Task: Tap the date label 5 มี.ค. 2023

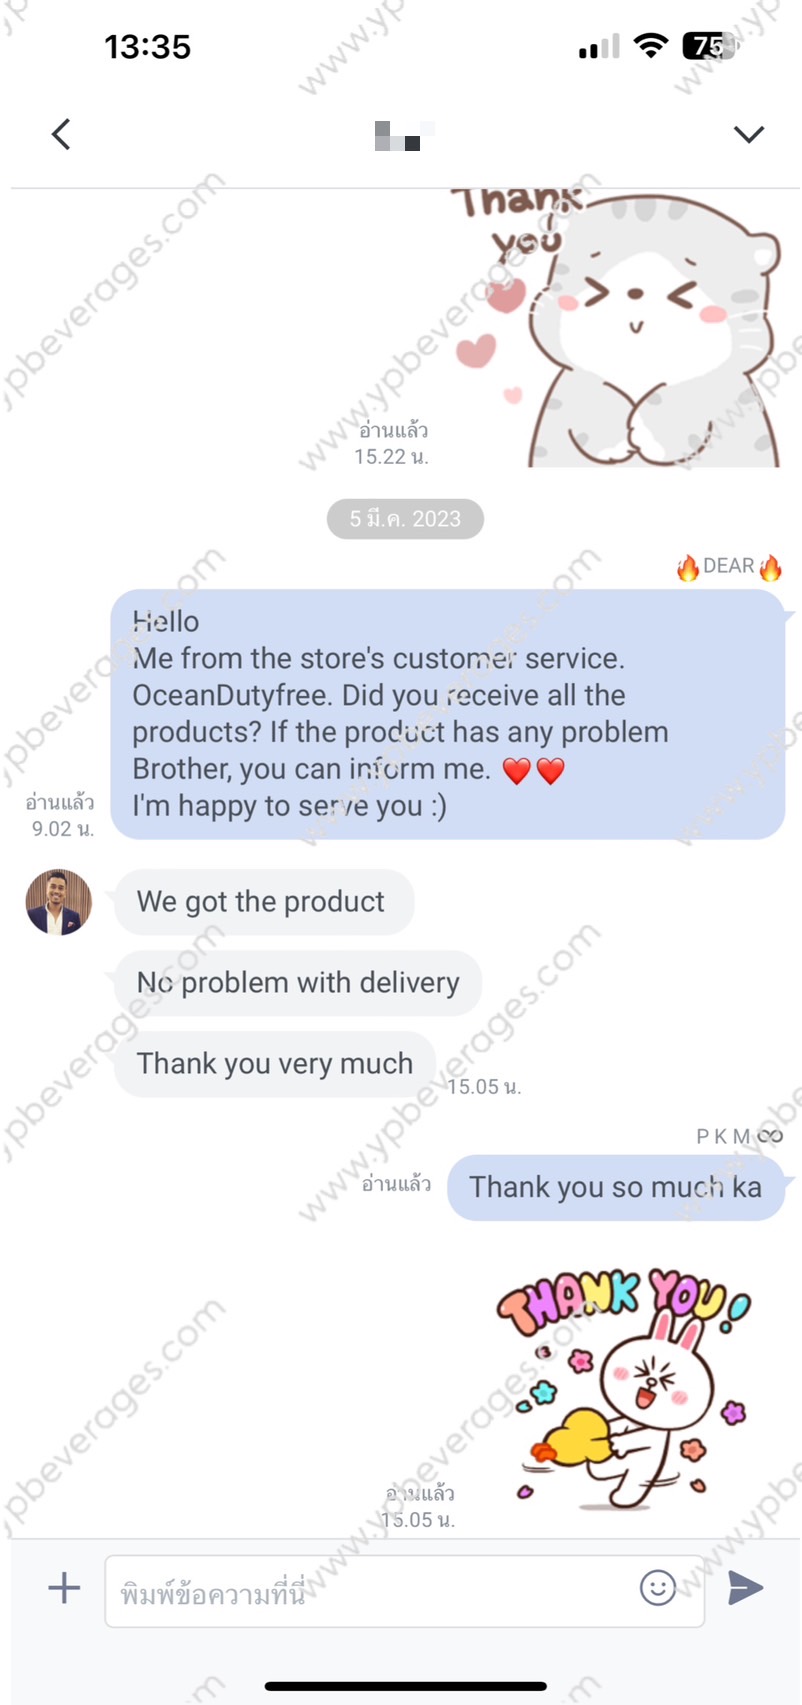Action: (x=405, y=519)
